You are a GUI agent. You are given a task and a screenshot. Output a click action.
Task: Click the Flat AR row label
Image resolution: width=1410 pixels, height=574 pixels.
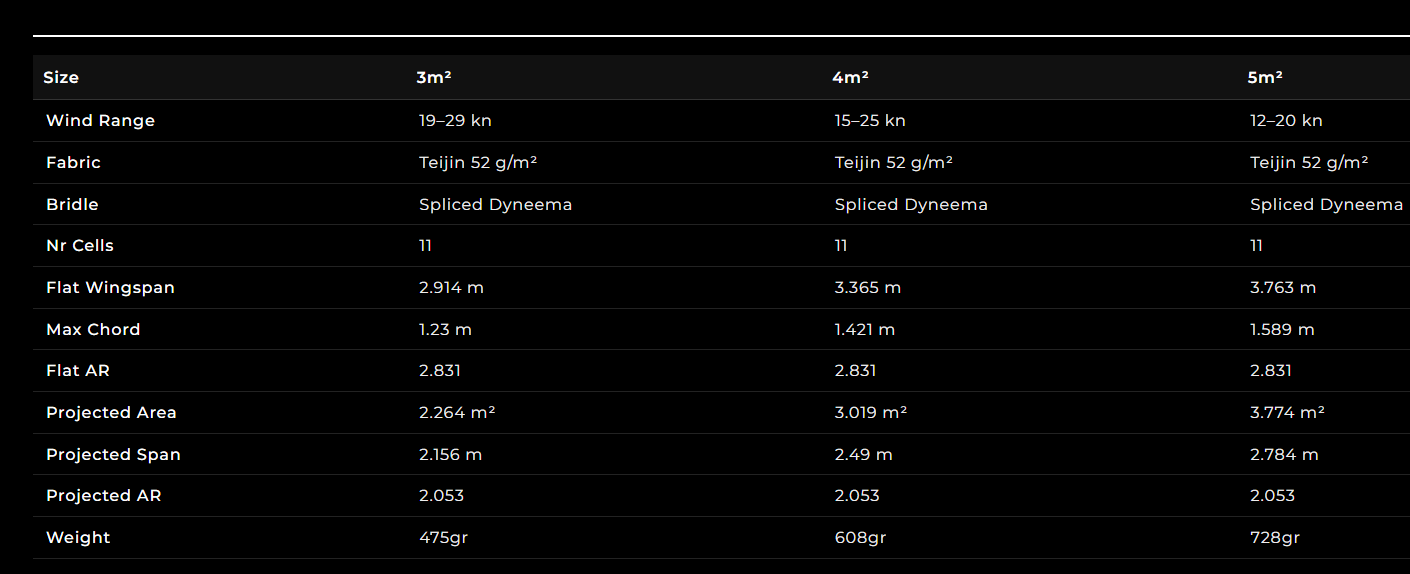tap(78, 371)
